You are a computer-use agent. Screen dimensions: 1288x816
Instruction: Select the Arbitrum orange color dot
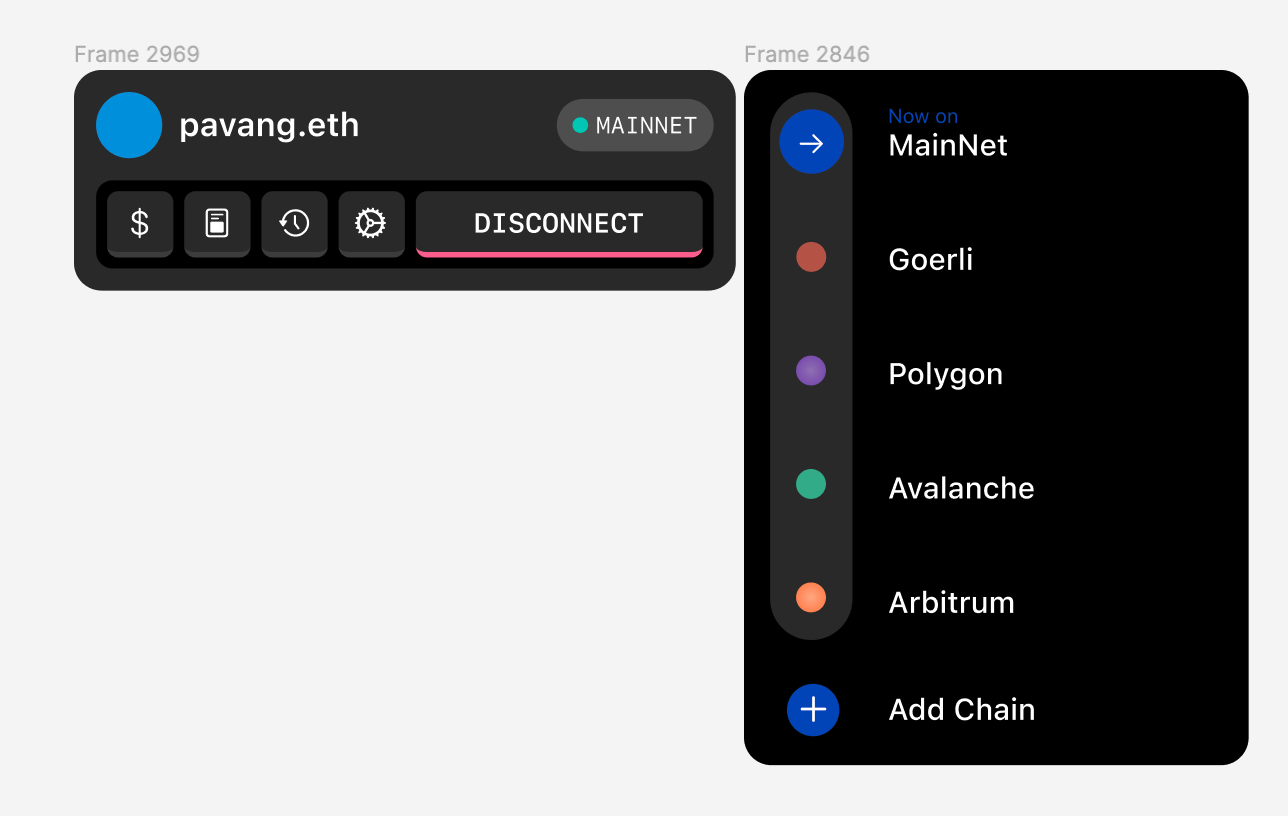[811, 598]
